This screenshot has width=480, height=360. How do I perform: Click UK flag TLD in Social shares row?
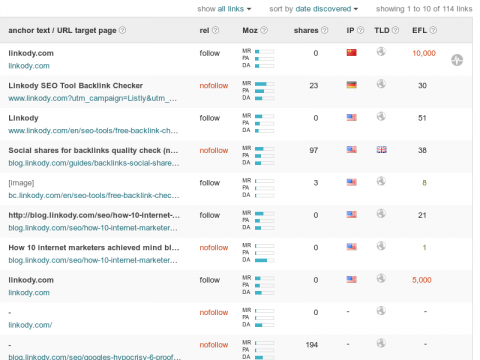pos(382,150)
